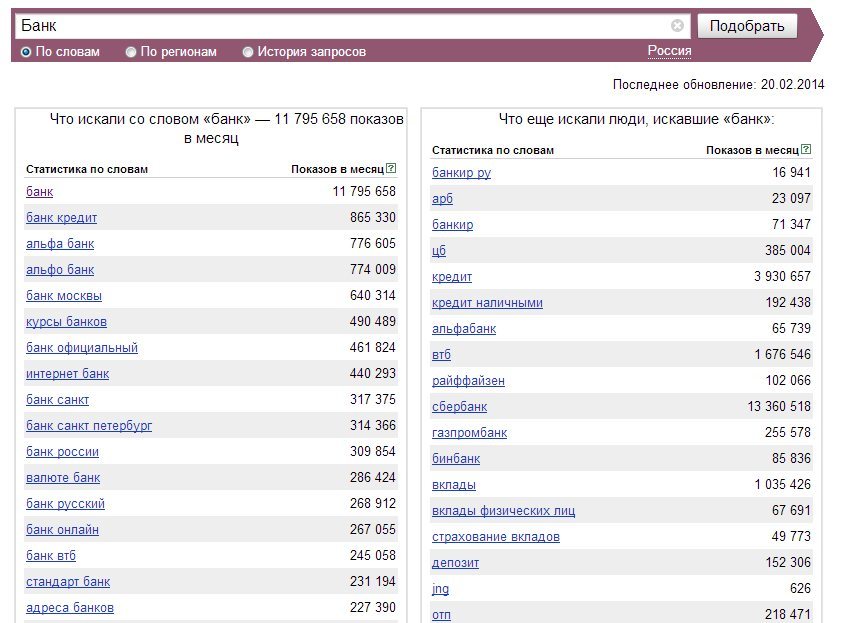Click the 'Подобрать' button
The height and width of the screenshot is (623, 859).
click(x=747, y=26)
